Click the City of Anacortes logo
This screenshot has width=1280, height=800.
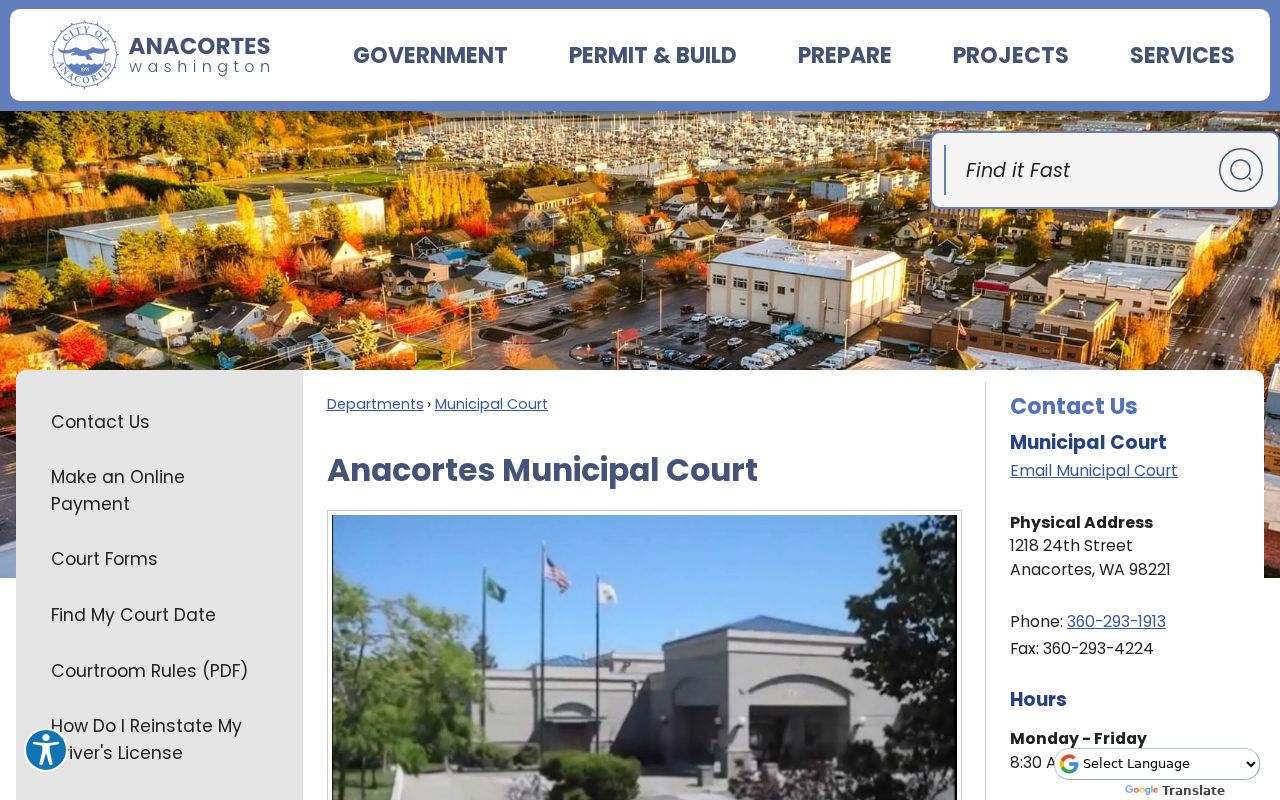pos(161,55)
